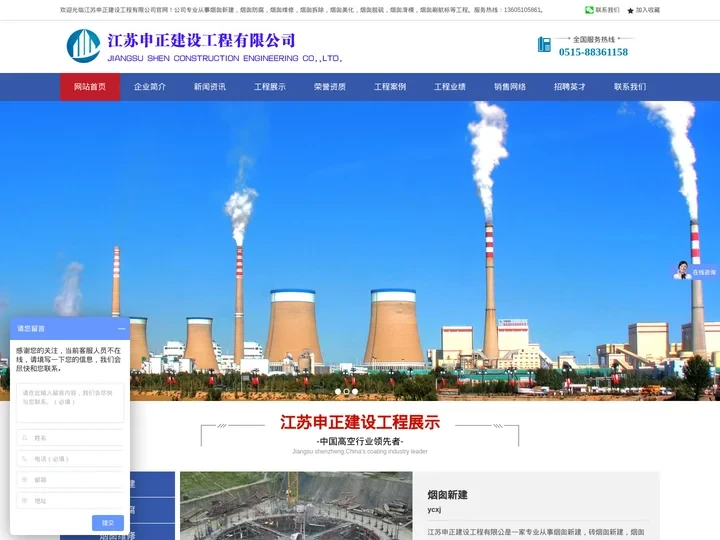Open 网站首页 navigation tab
This screenshot has width=720, height=540.
(x=90, y=87)
